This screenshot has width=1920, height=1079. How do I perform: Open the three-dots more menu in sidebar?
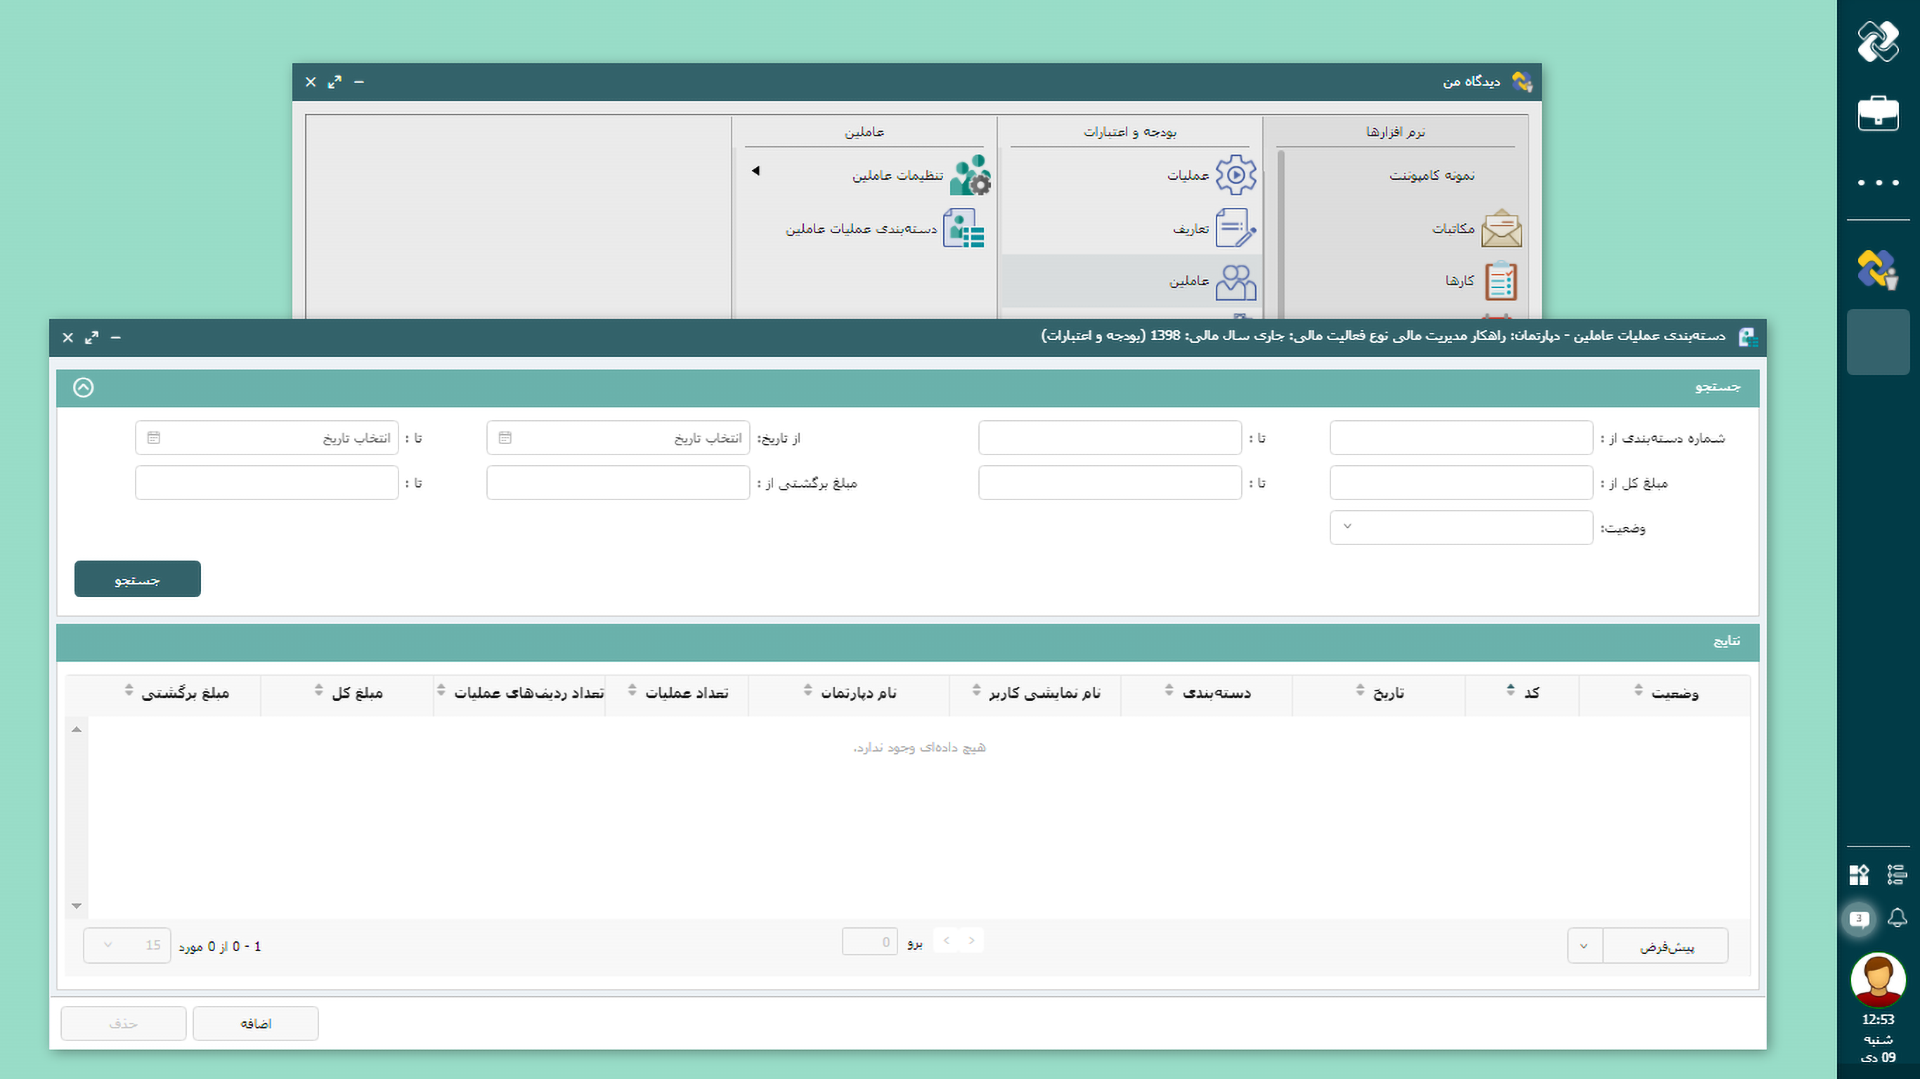(x=1877, y=183)
